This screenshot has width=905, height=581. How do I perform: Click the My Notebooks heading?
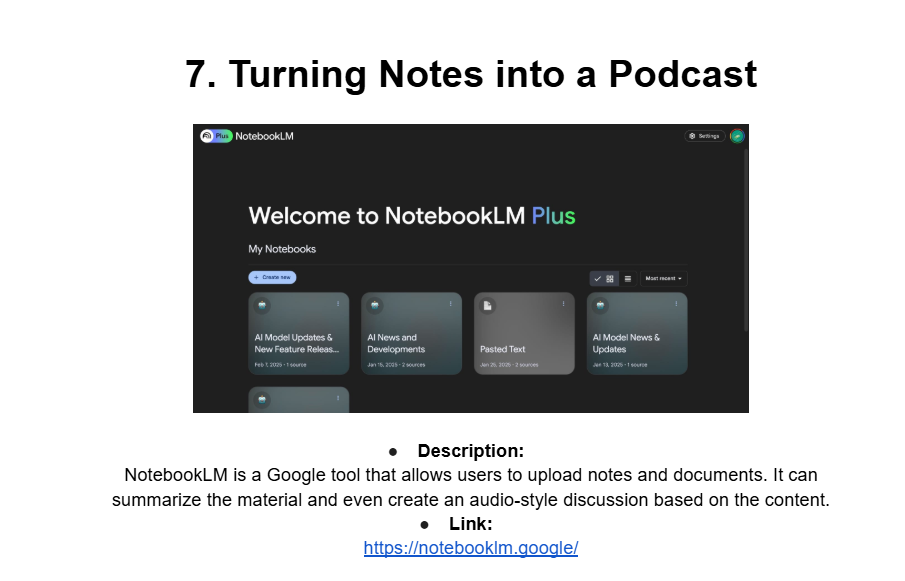coord(282,249)
